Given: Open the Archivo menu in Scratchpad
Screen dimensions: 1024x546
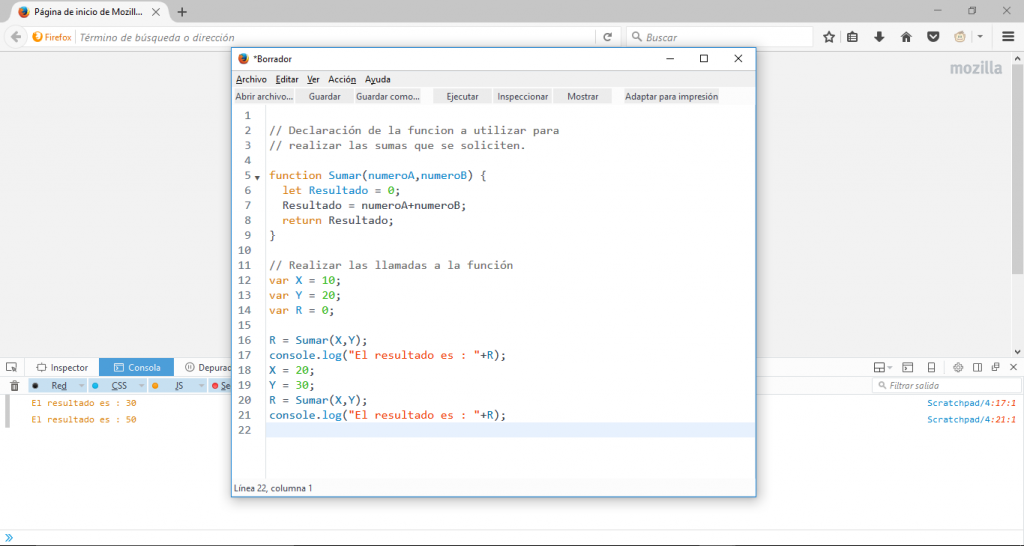Looking at the screenshot, I should [251, 79].
